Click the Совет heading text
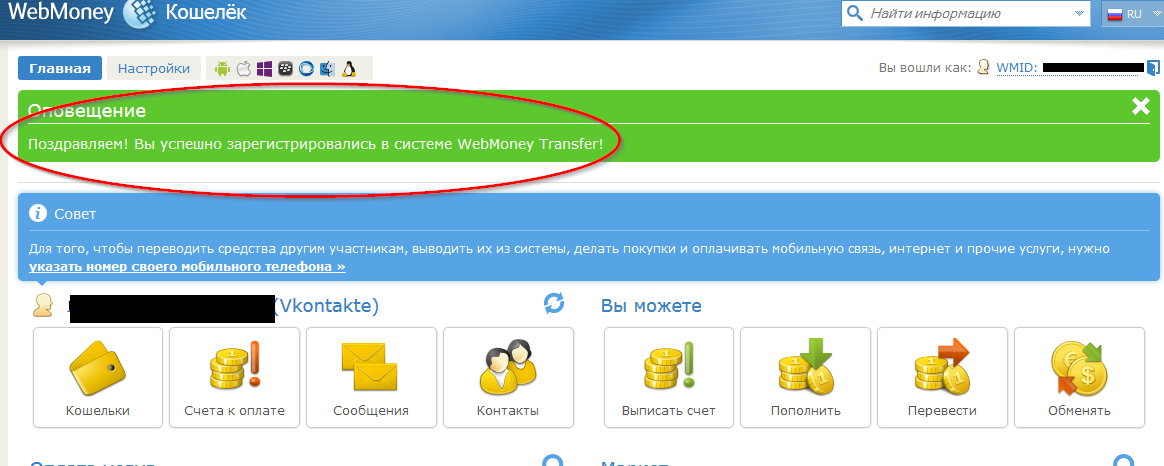1164x466 pixels. 75,214
